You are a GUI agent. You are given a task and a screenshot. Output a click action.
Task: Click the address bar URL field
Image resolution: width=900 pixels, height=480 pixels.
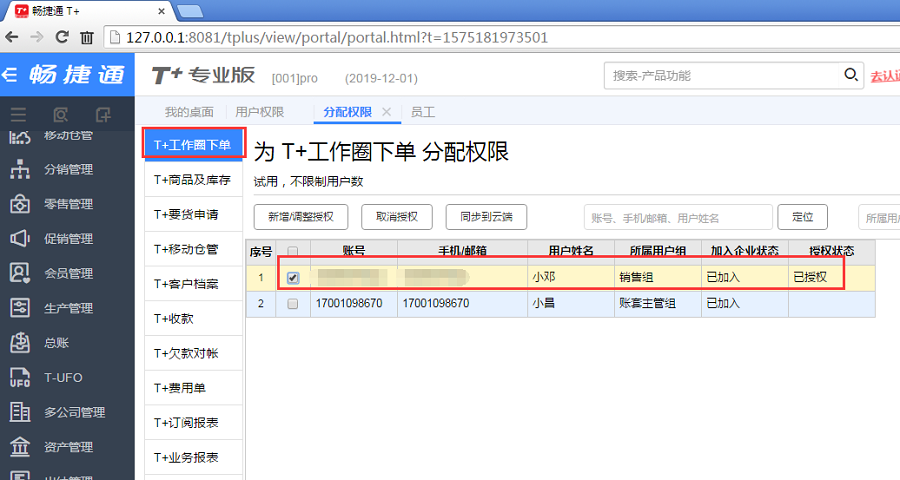(499, 38)
